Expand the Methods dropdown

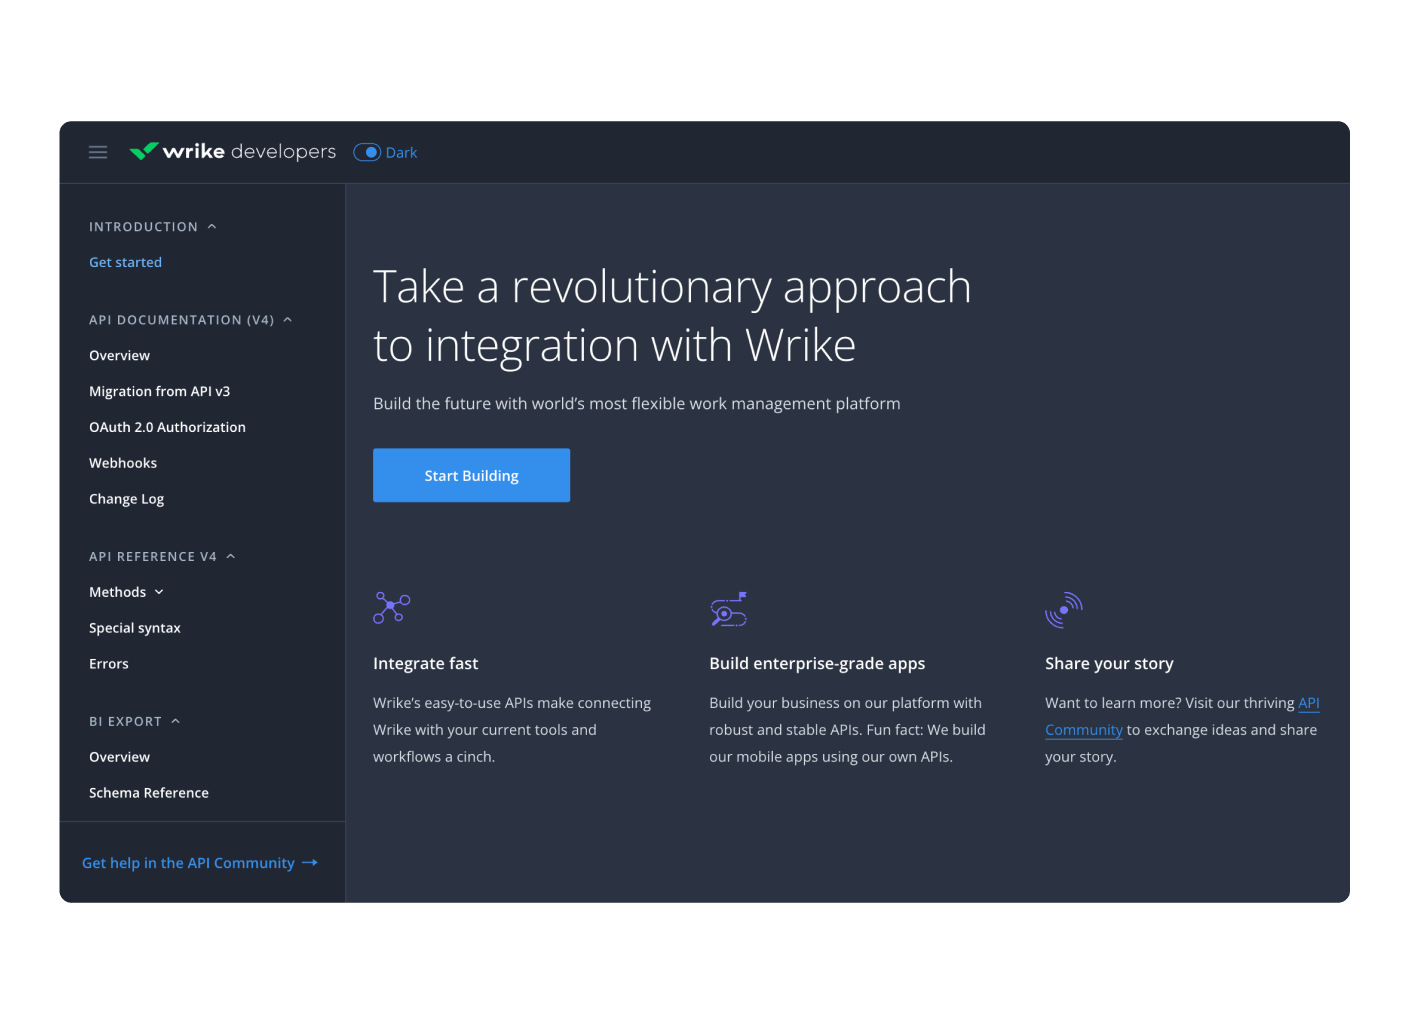[159, 592]
